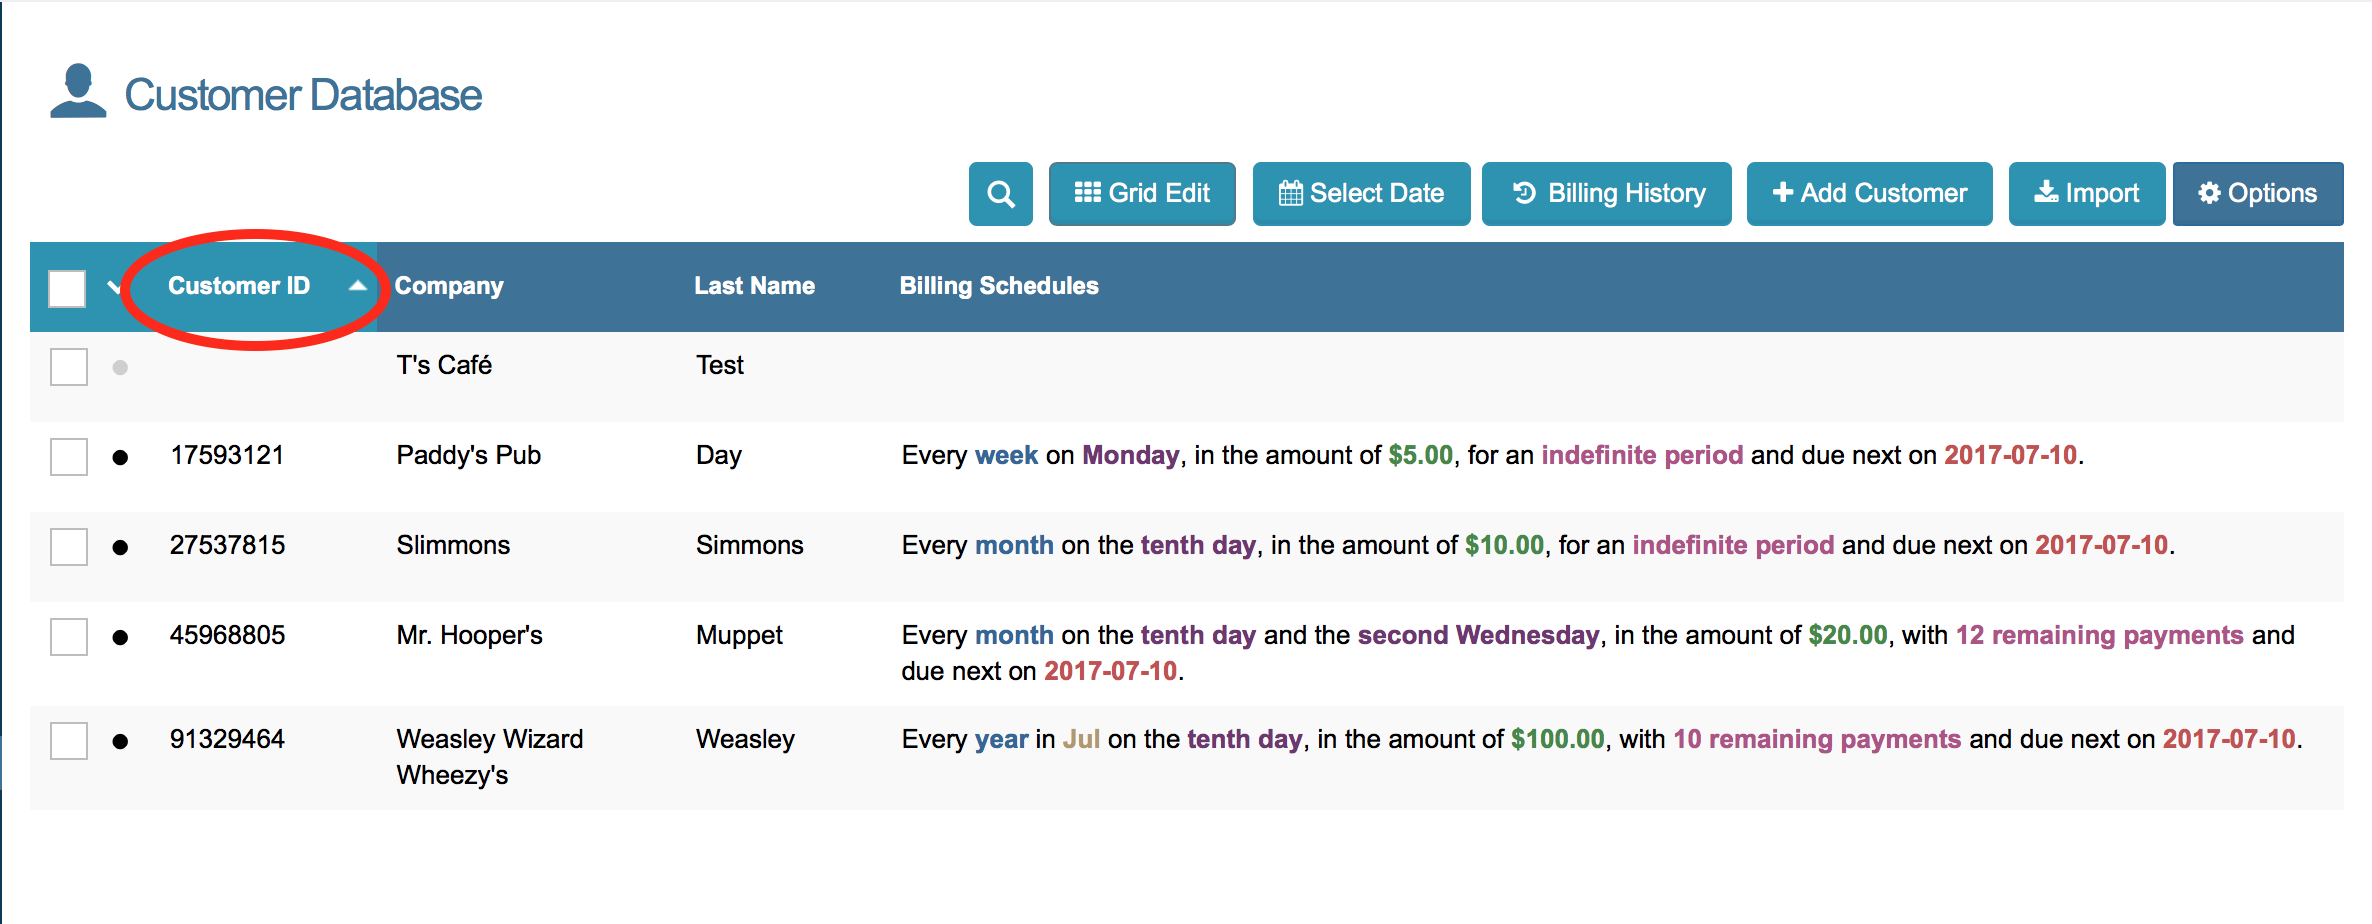This screenshot has height=924, width=2372.
Task: Sort table by Company column
Action: [x=449, y=286]
